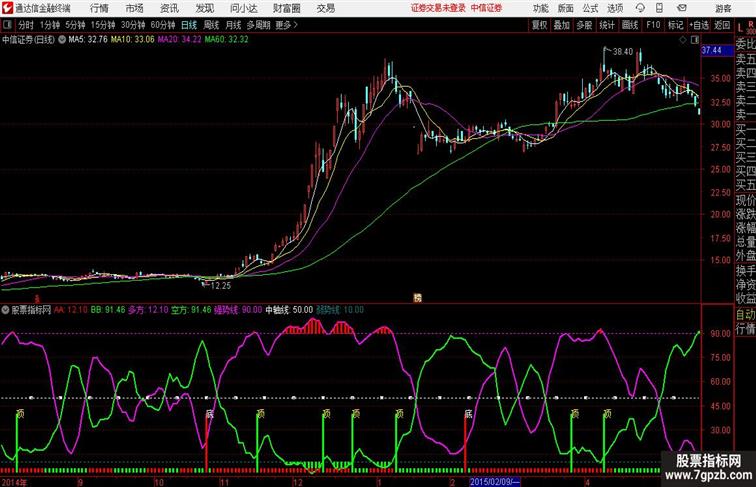Click the 标记 mark button
Viewport: 756px width, 487px height.
point(675,25)
